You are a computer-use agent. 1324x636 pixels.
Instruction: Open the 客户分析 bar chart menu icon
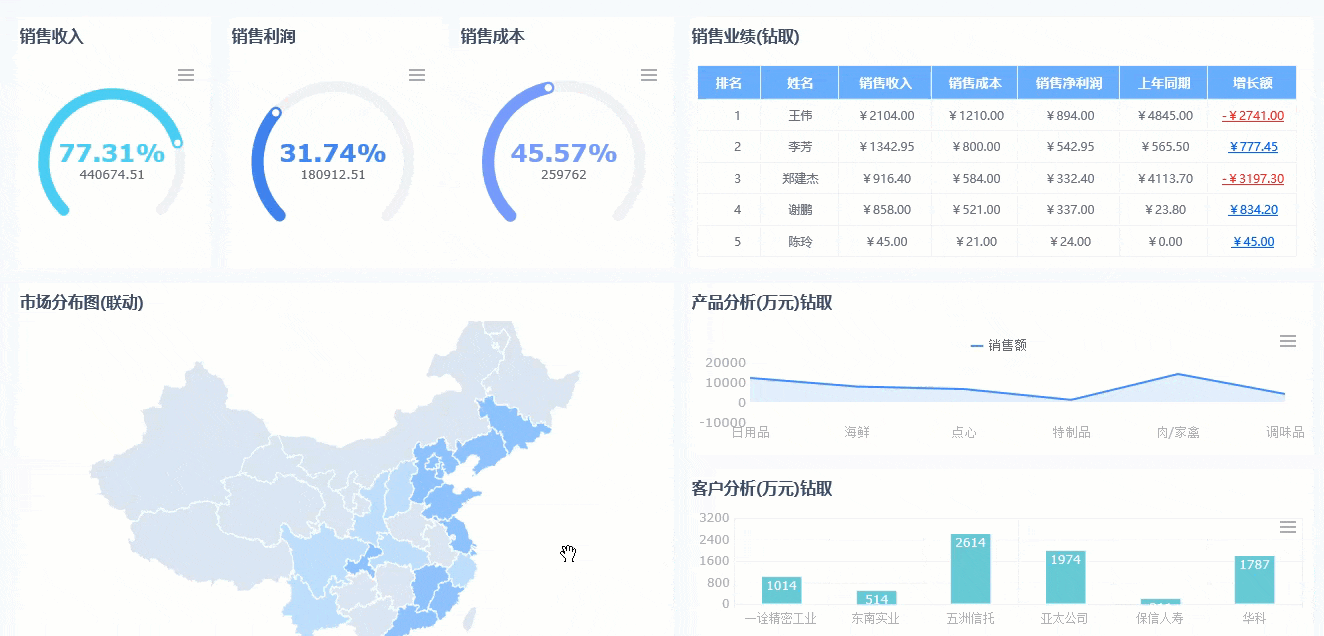1288,527
